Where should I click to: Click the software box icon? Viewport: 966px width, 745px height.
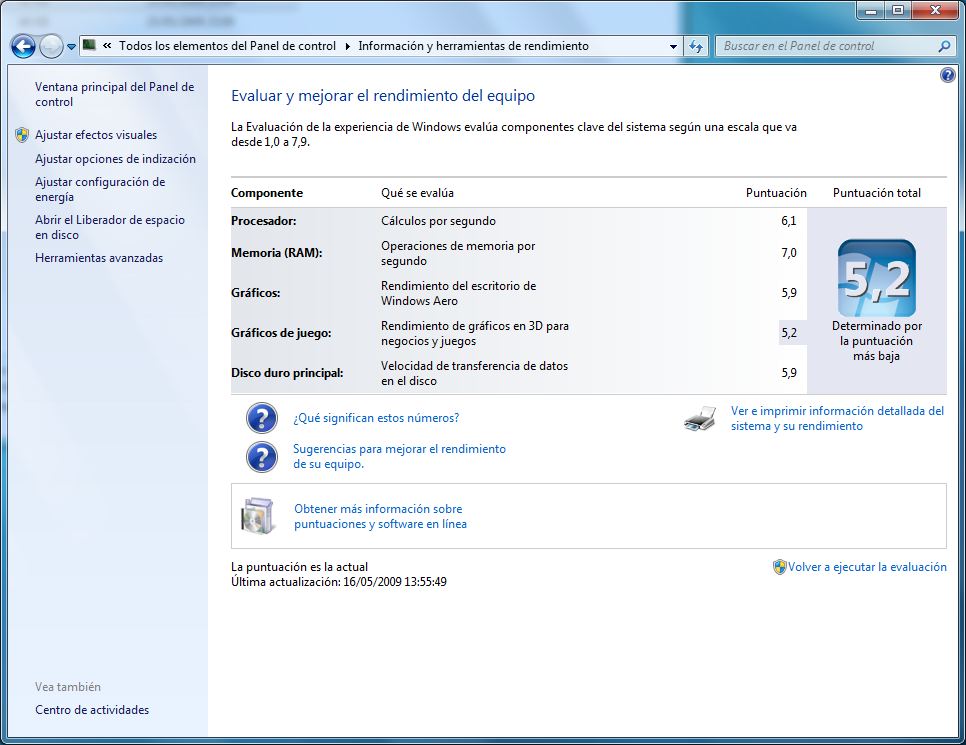(258, 516)
